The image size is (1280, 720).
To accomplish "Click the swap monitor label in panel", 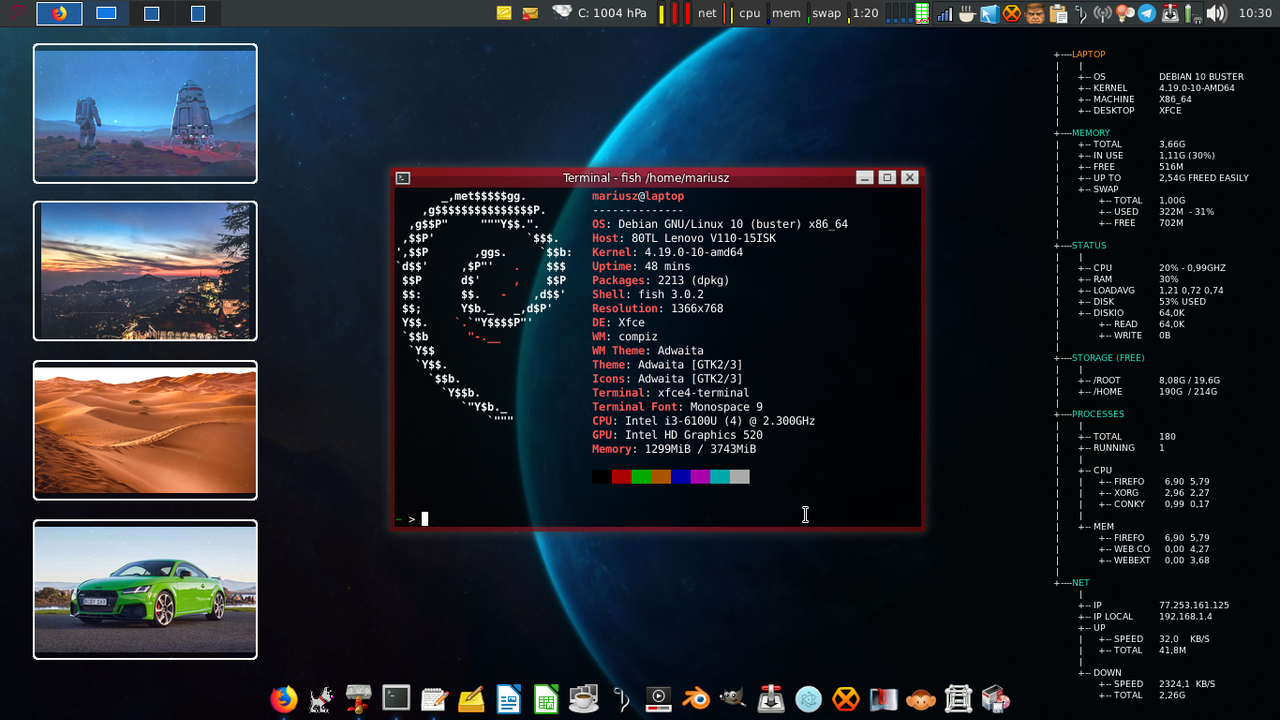I will click(x=826, y=13).
